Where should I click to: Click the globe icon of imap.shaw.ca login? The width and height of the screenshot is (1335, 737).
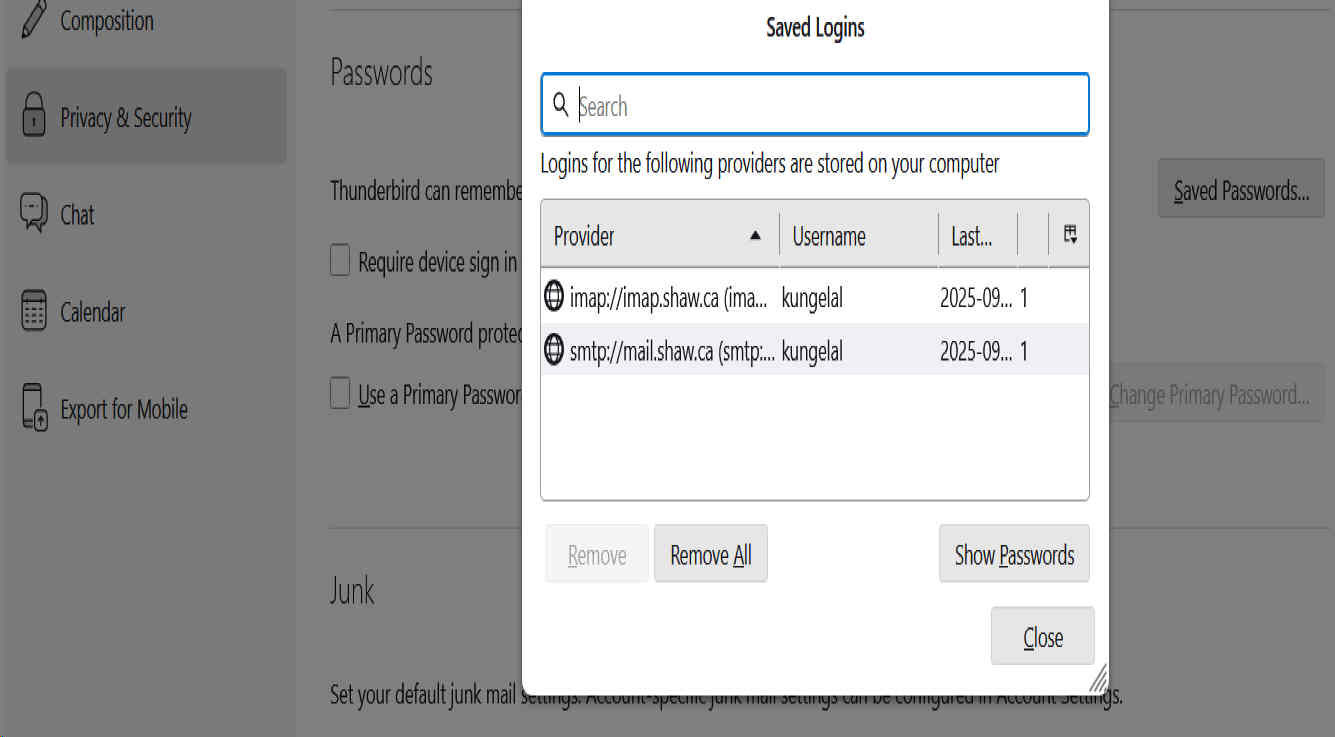pos(554,297)
